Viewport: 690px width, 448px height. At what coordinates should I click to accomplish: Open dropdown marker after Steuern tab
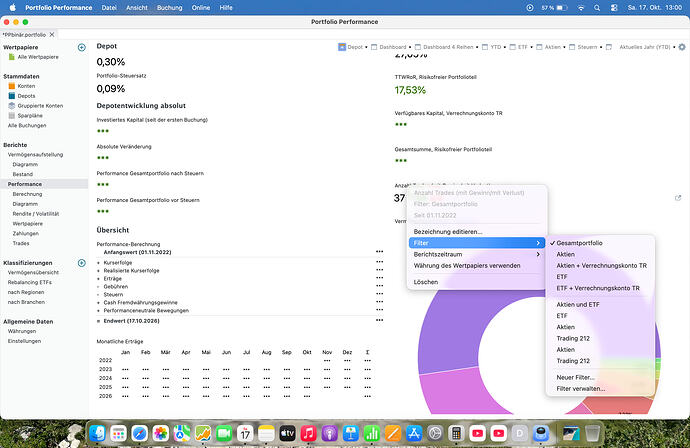(x=601, y=47)
